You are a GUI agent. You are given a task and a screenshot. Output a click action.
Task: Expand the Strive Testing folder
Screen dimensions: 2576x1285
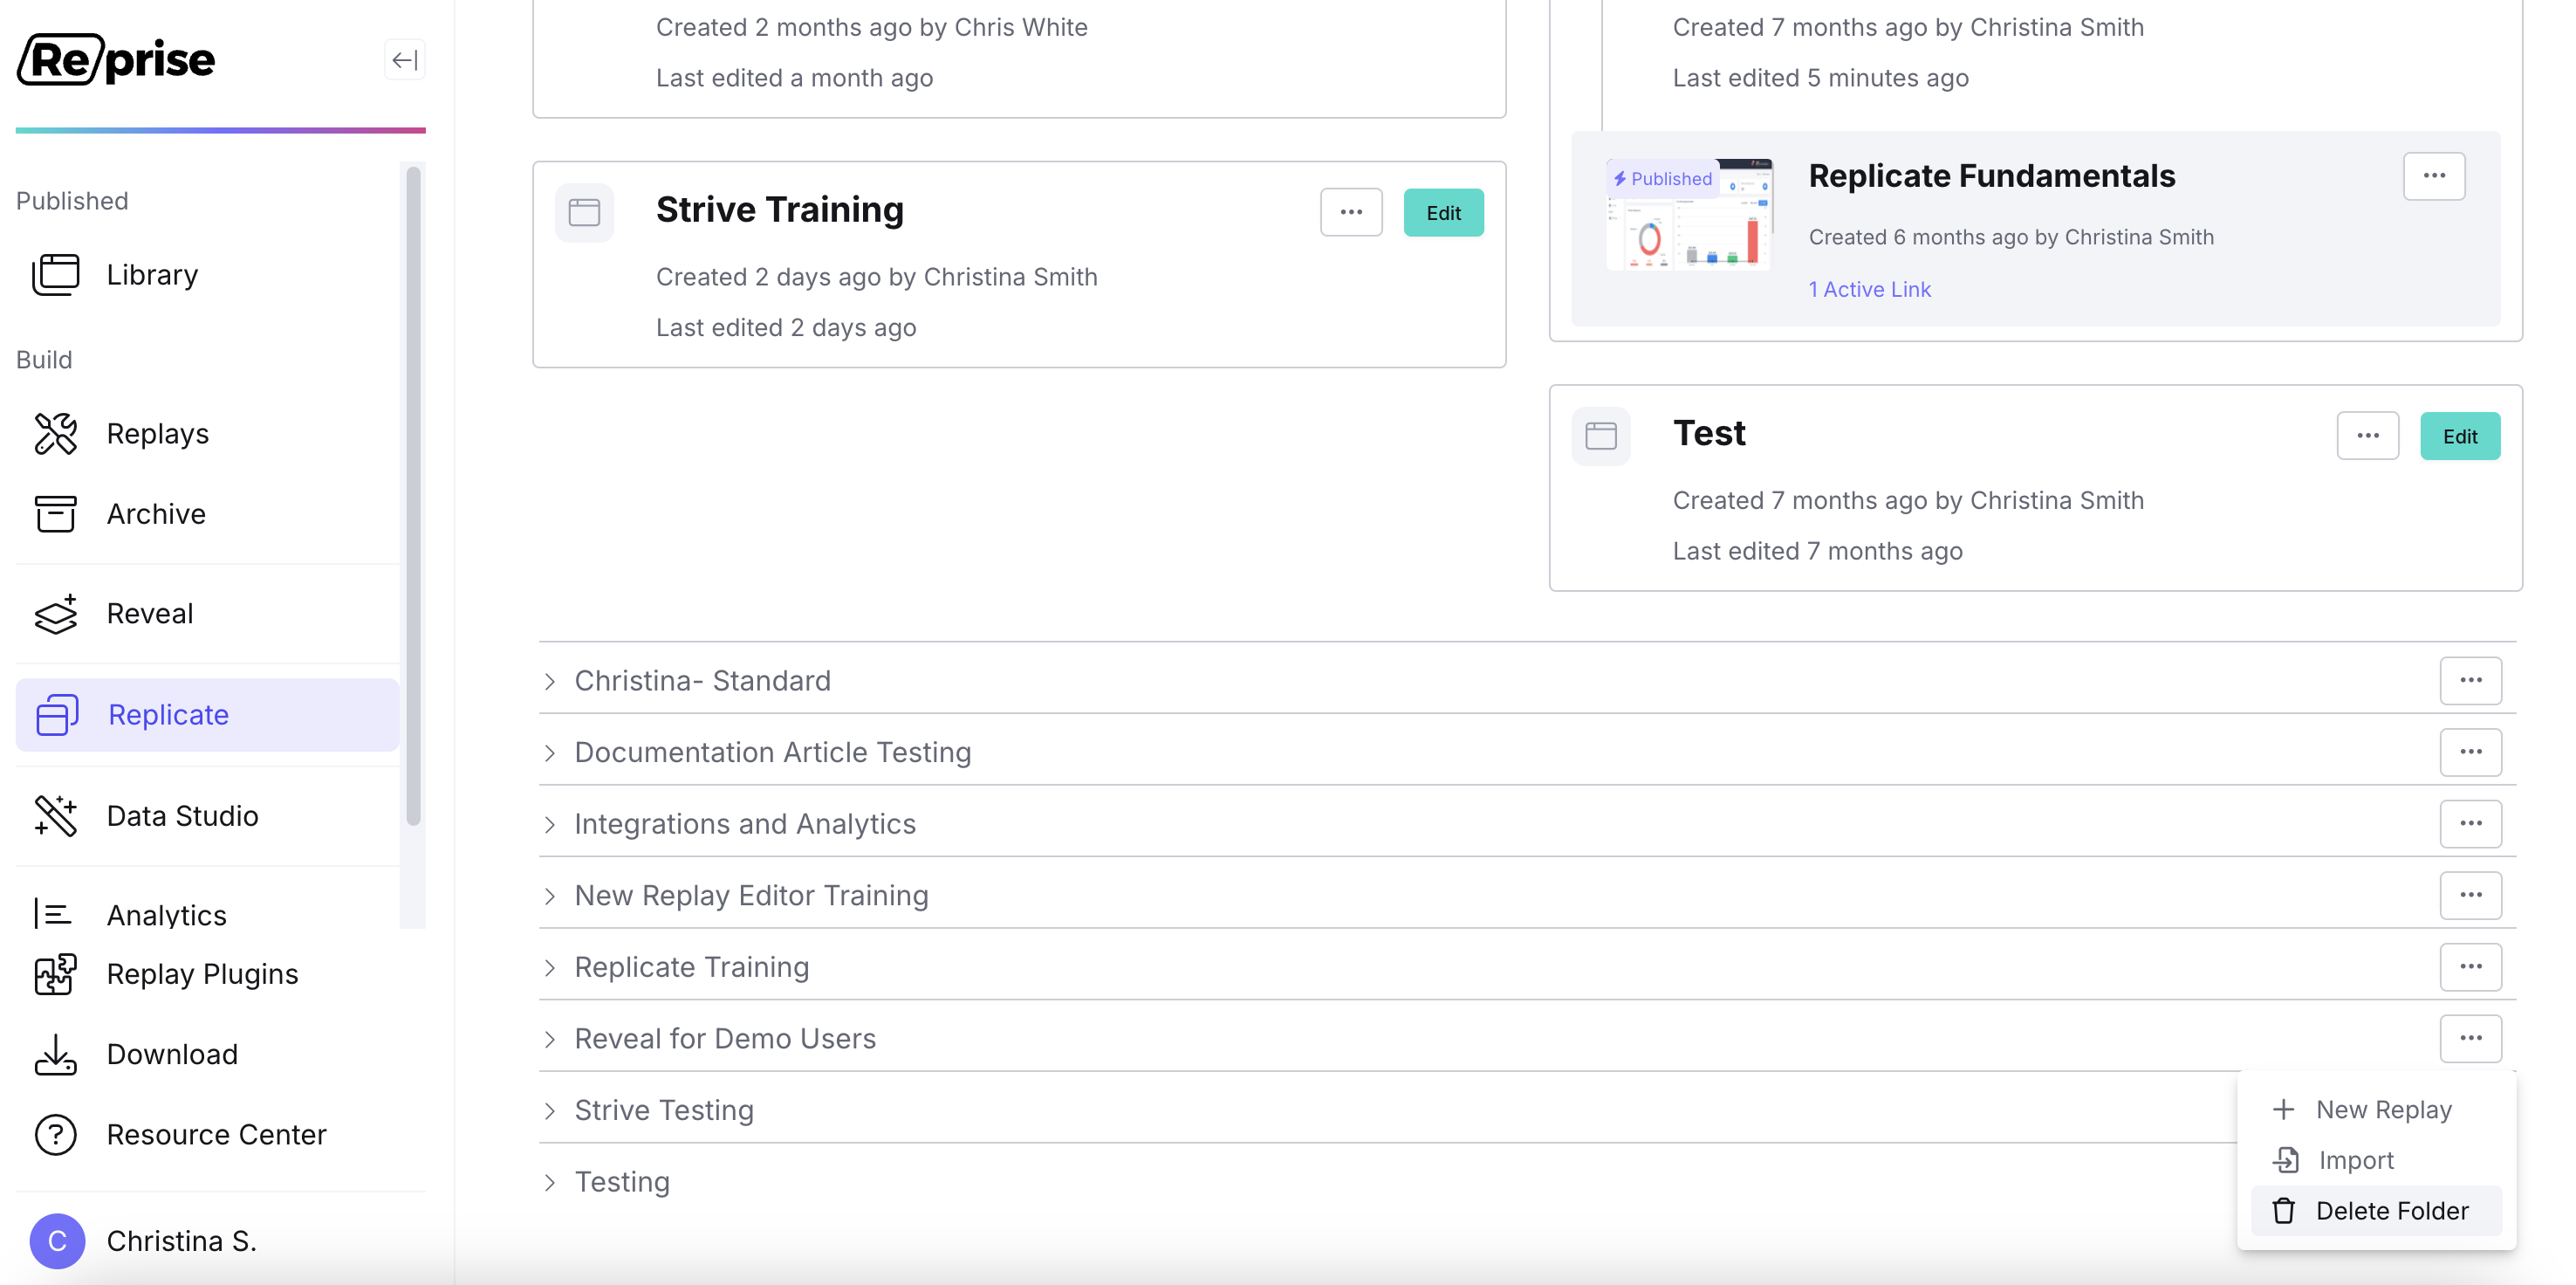tap(549, 1110)
